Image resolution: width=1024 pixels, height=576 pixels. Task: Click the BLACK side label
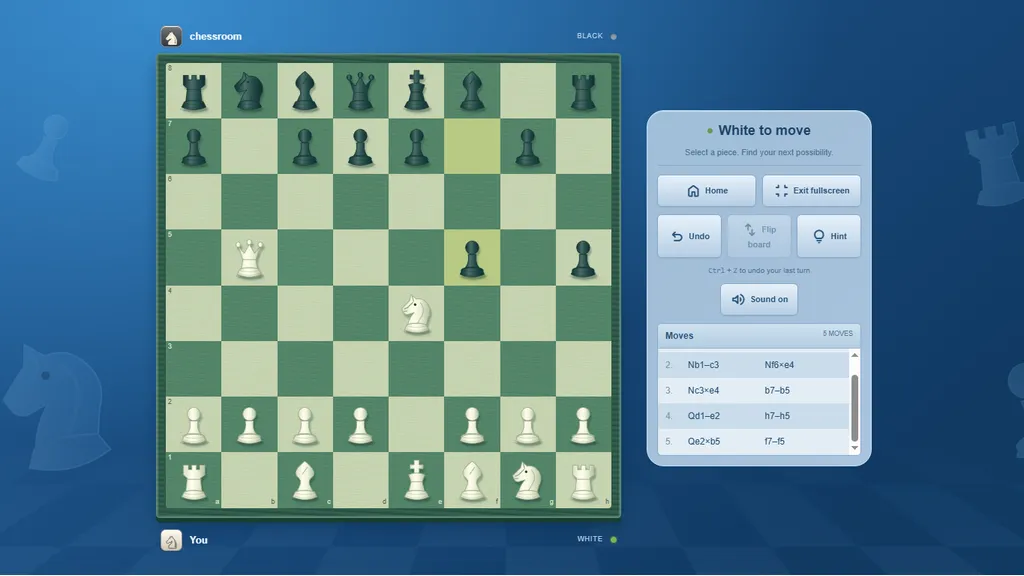(x=590, y=36)
